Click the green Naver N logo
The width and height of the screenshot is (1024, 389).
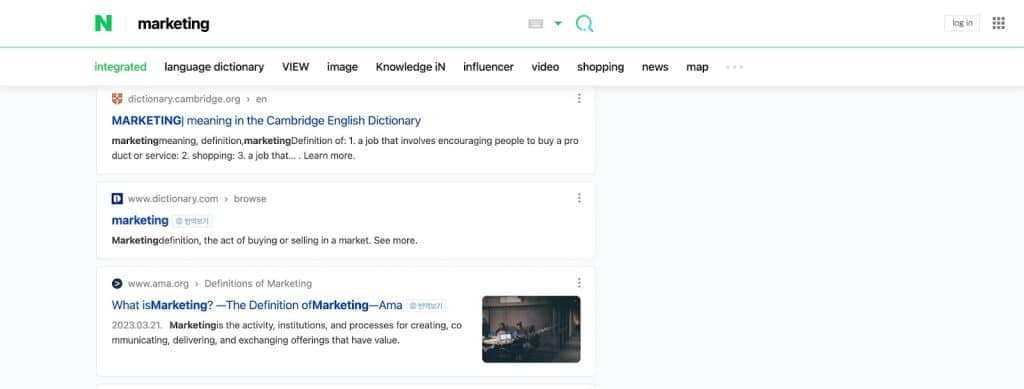[x=103, y=23]
